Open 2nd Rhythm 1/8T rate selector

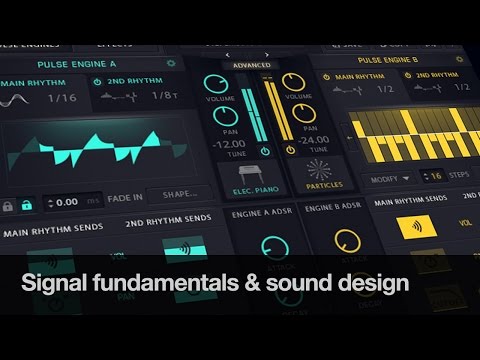tap(165, 96)
